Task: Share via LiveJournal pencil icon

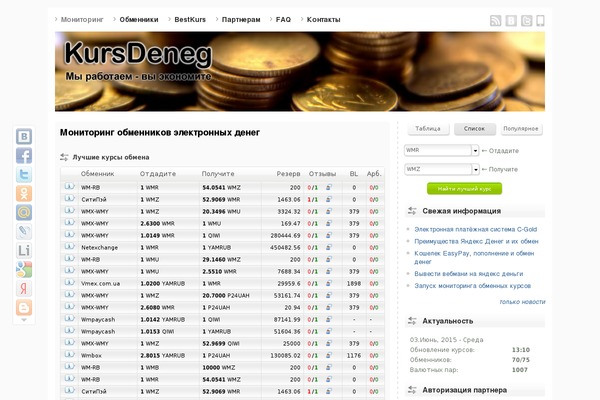Action: coord(24,232)
